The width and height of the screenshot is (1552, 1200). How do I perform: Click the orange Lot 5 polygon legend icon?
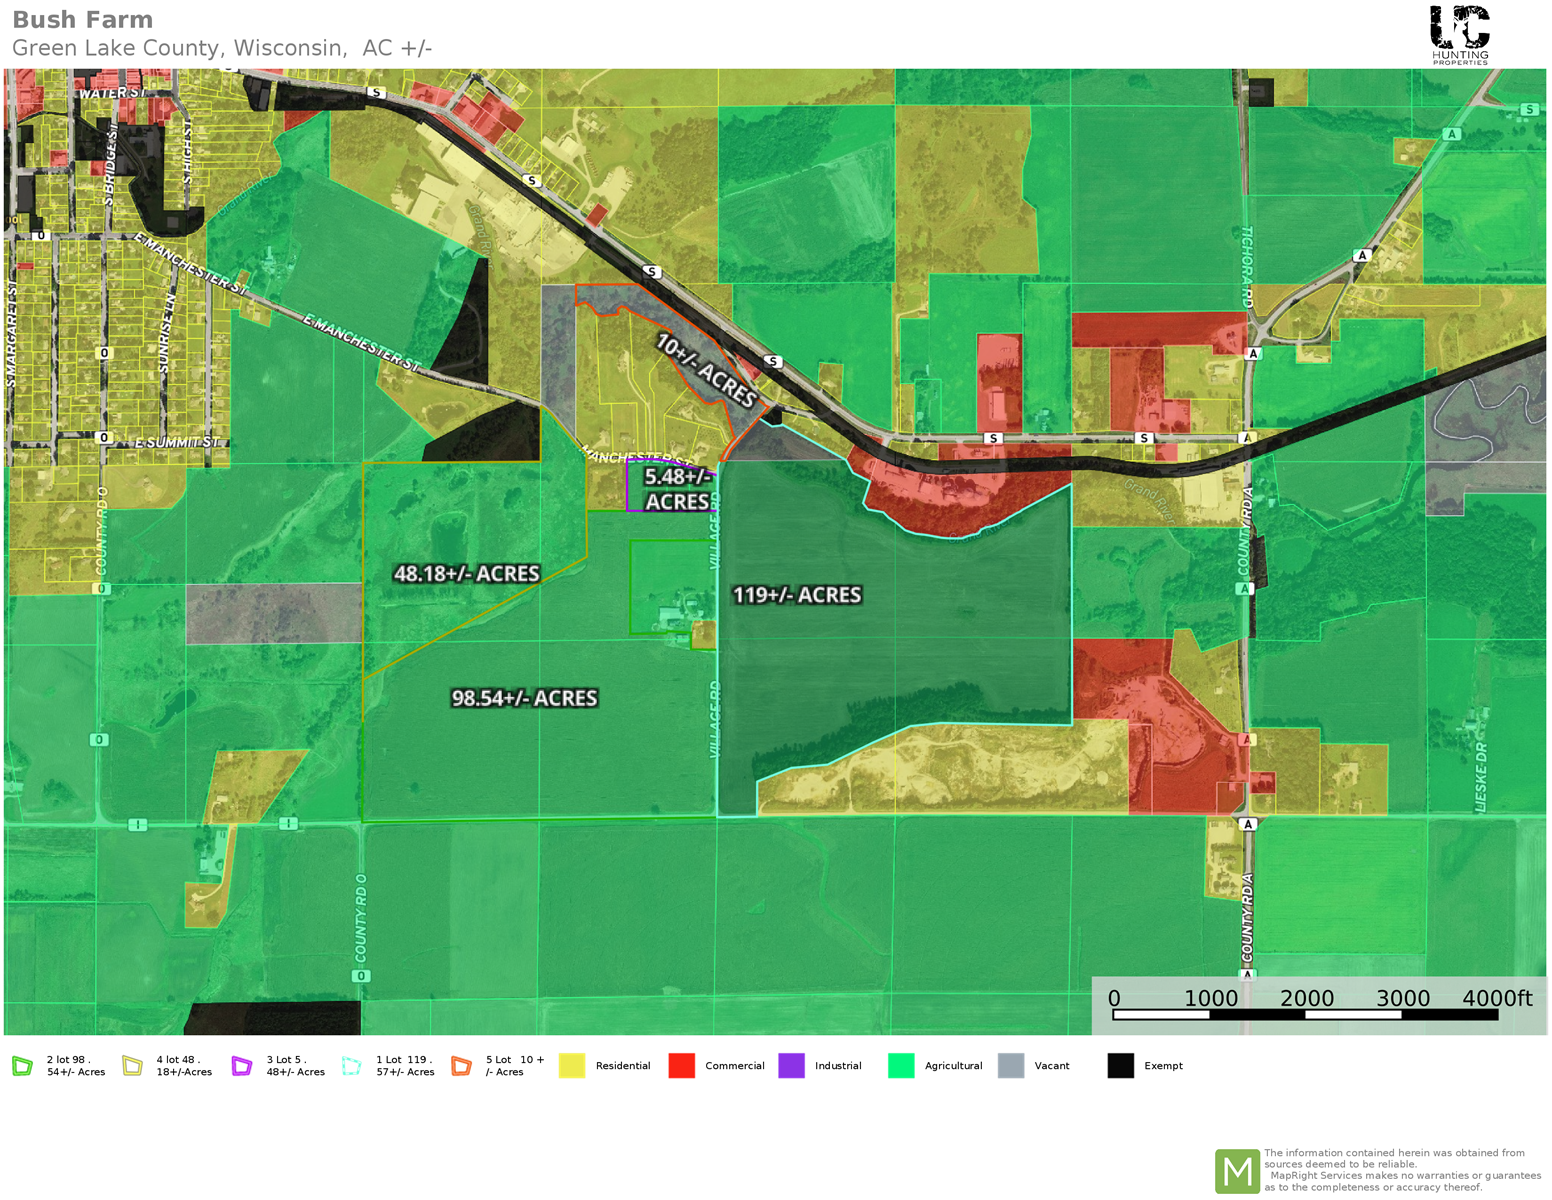pyautogui.click(x=461, y=1066)
